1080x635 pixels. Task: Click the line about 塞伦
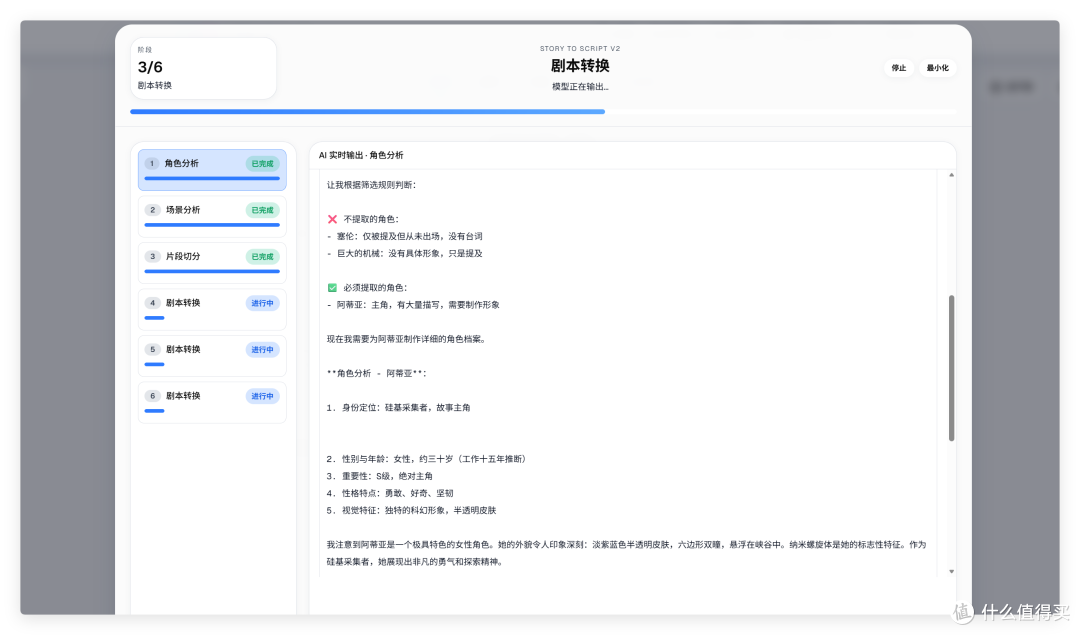[x=404, y=236]
